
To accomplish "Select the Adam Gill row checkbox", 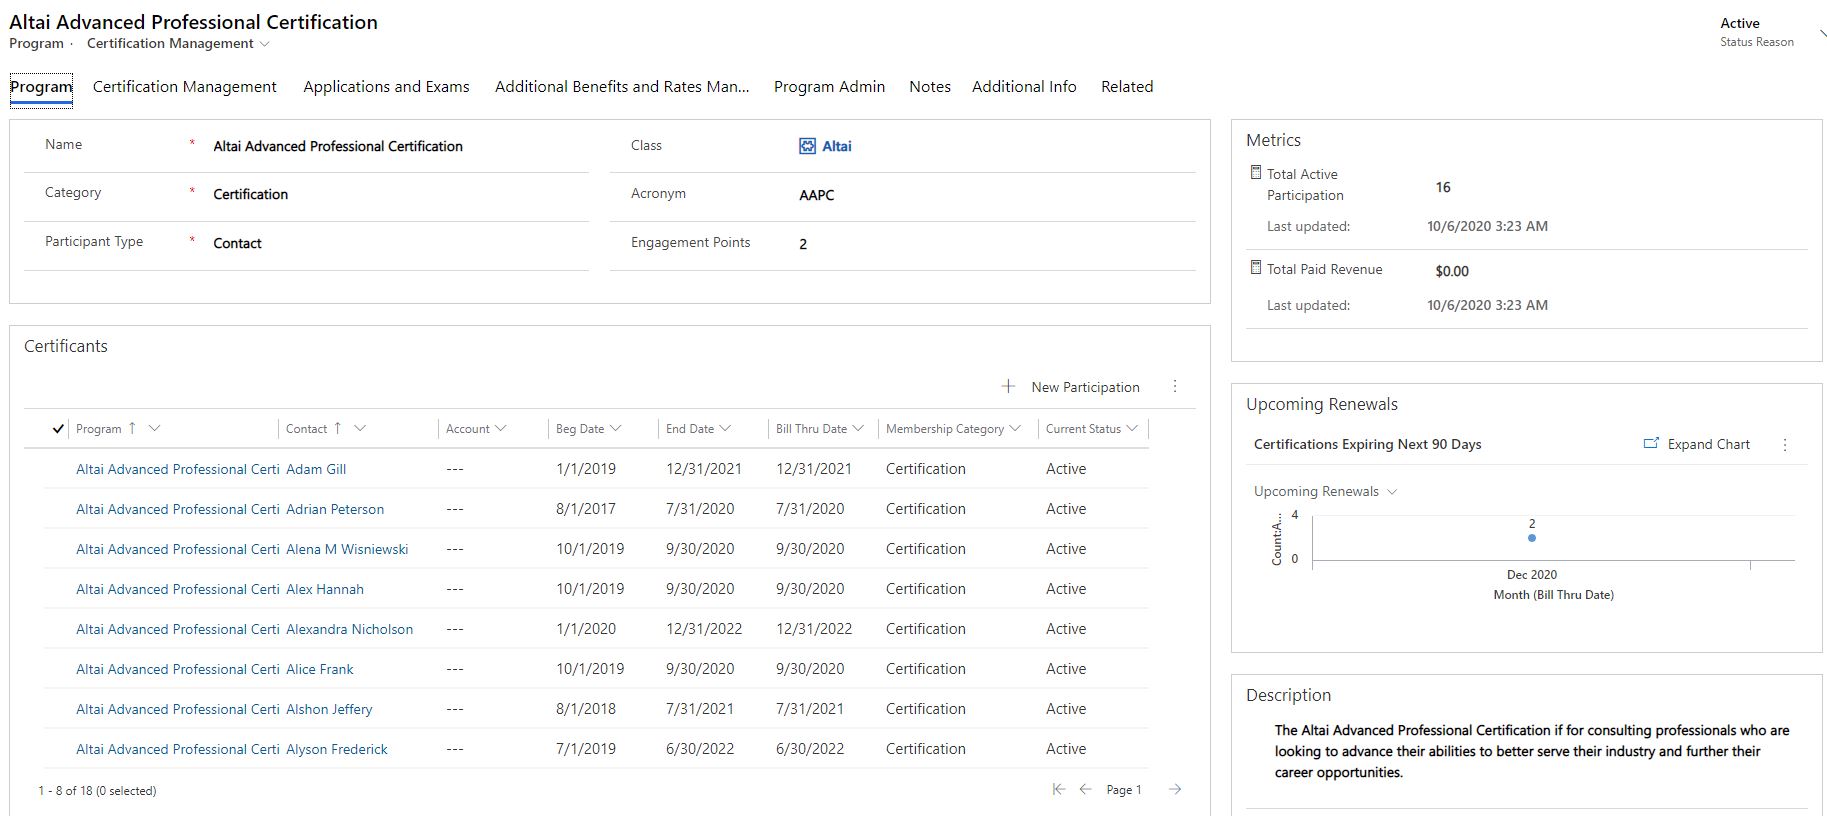I will point(58,469).
